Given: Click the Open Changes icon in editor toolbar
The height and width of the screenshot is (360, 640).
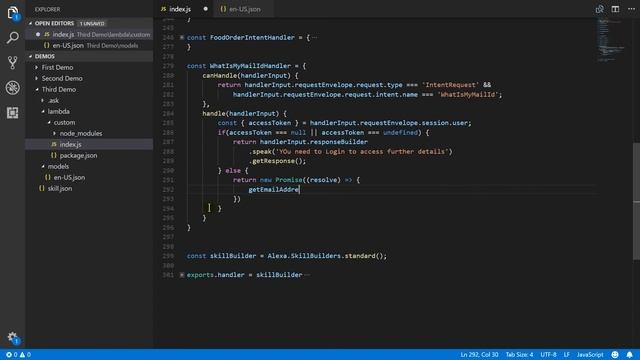Looking at the screenshot, I should pyautogui.click(x=599, y=9).
